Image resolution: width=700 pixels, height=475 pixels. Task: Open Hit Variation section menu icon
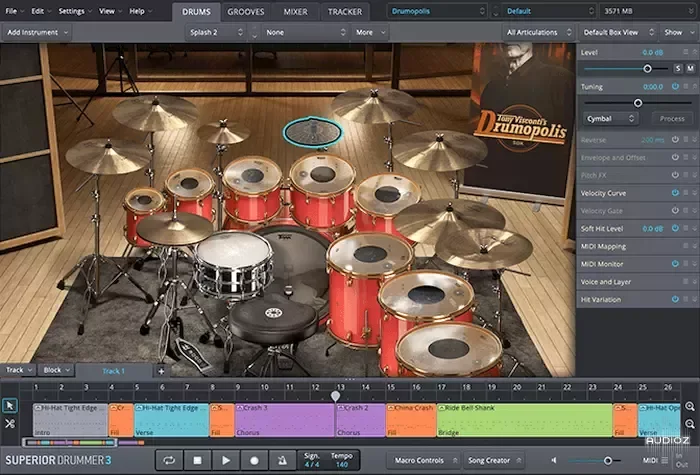pyautogui.click(x=686, y=299)
